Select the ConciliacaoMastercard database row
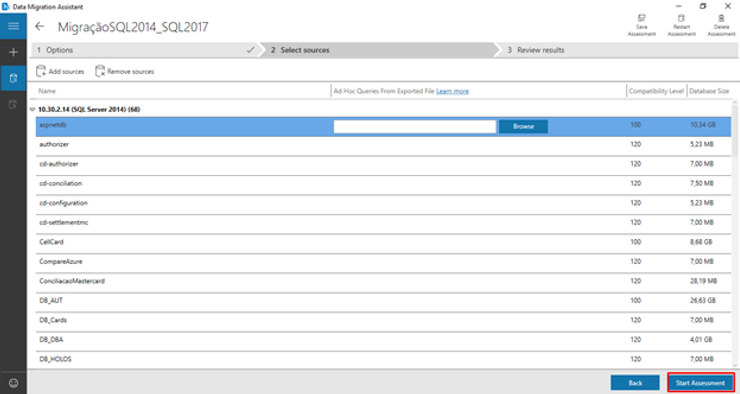Image resolution: width=740 pixels, height=394 pixels. coord(384,283)
